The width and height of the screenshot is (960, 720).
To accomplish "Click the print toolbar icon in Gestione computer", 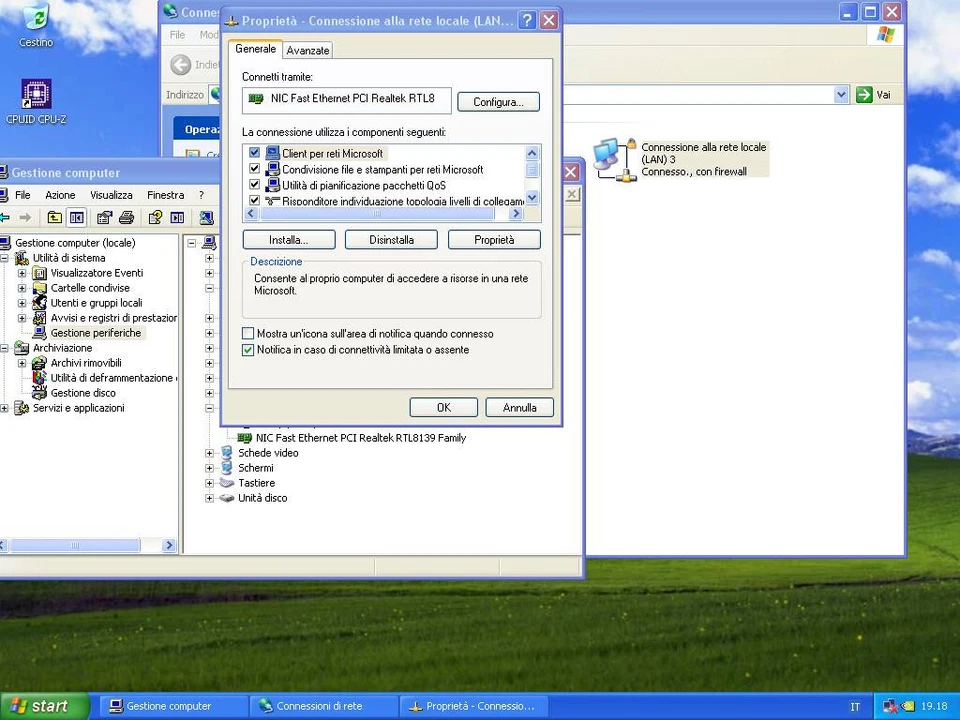I will coord(126,218).
